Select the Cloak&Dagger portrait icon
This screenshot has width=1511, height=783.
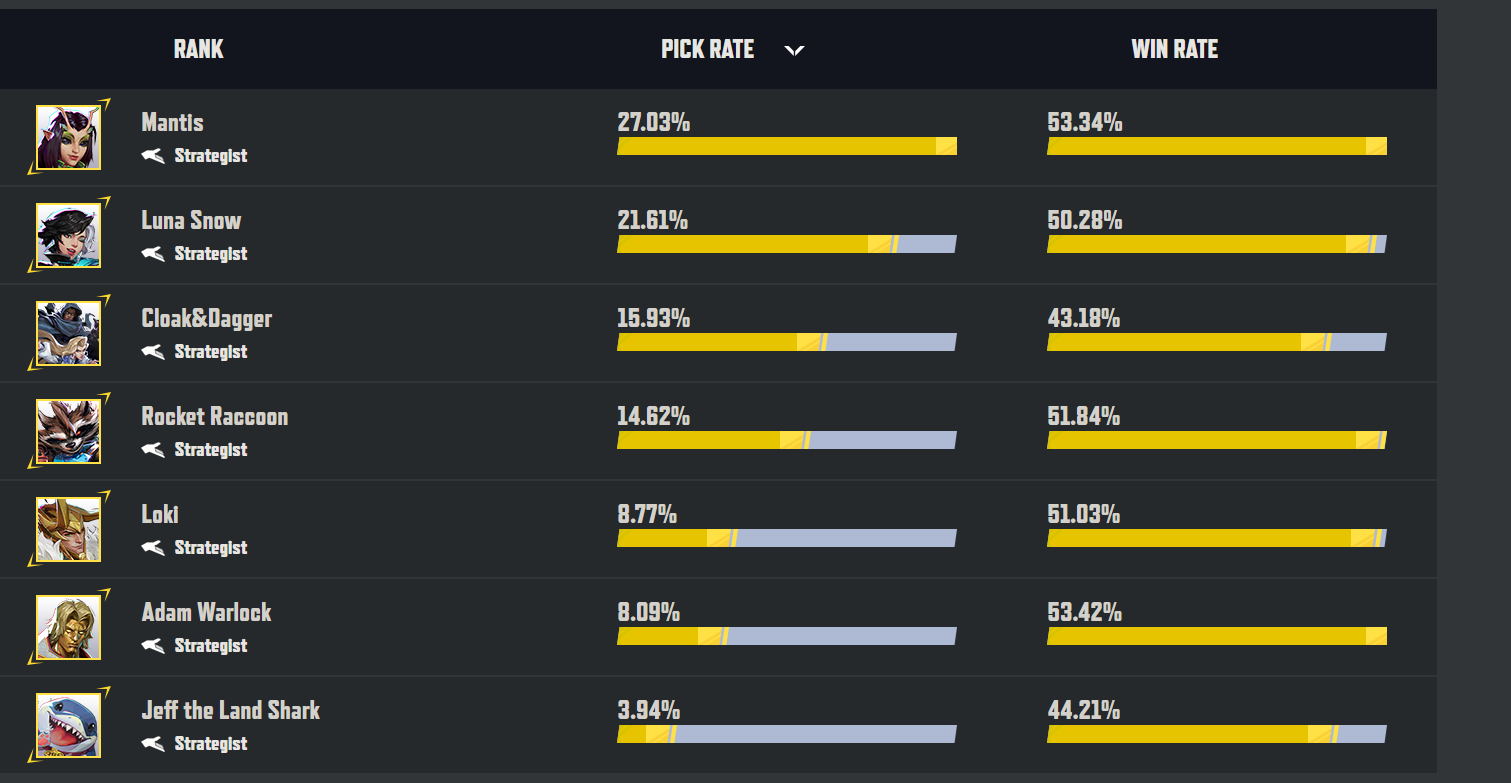(x=68, y=333)
